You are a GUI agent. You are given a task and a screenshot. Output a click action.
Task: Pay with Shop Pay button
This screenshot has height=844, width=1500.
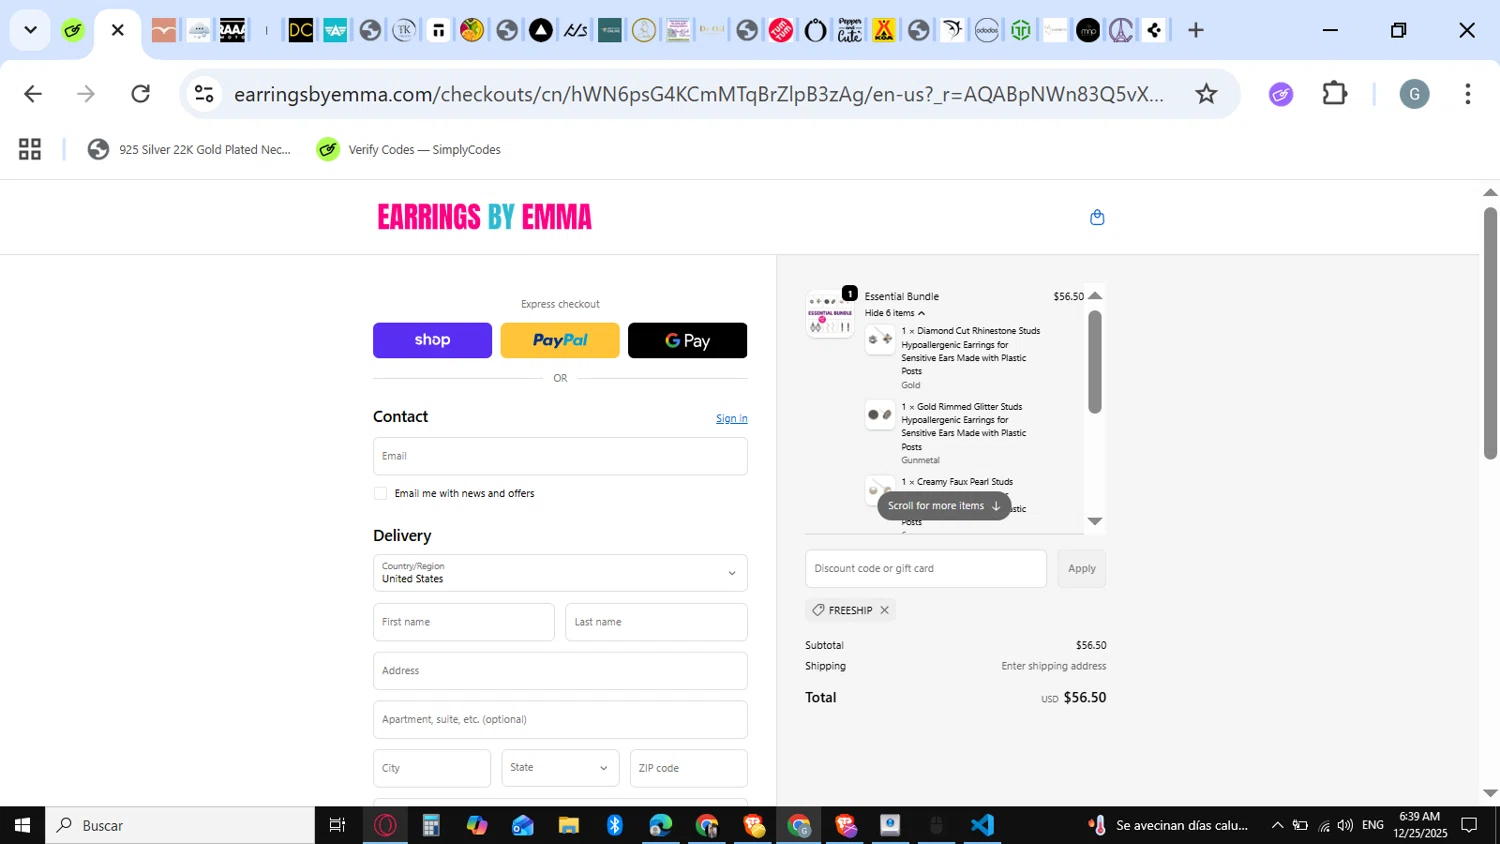[432, 340]
